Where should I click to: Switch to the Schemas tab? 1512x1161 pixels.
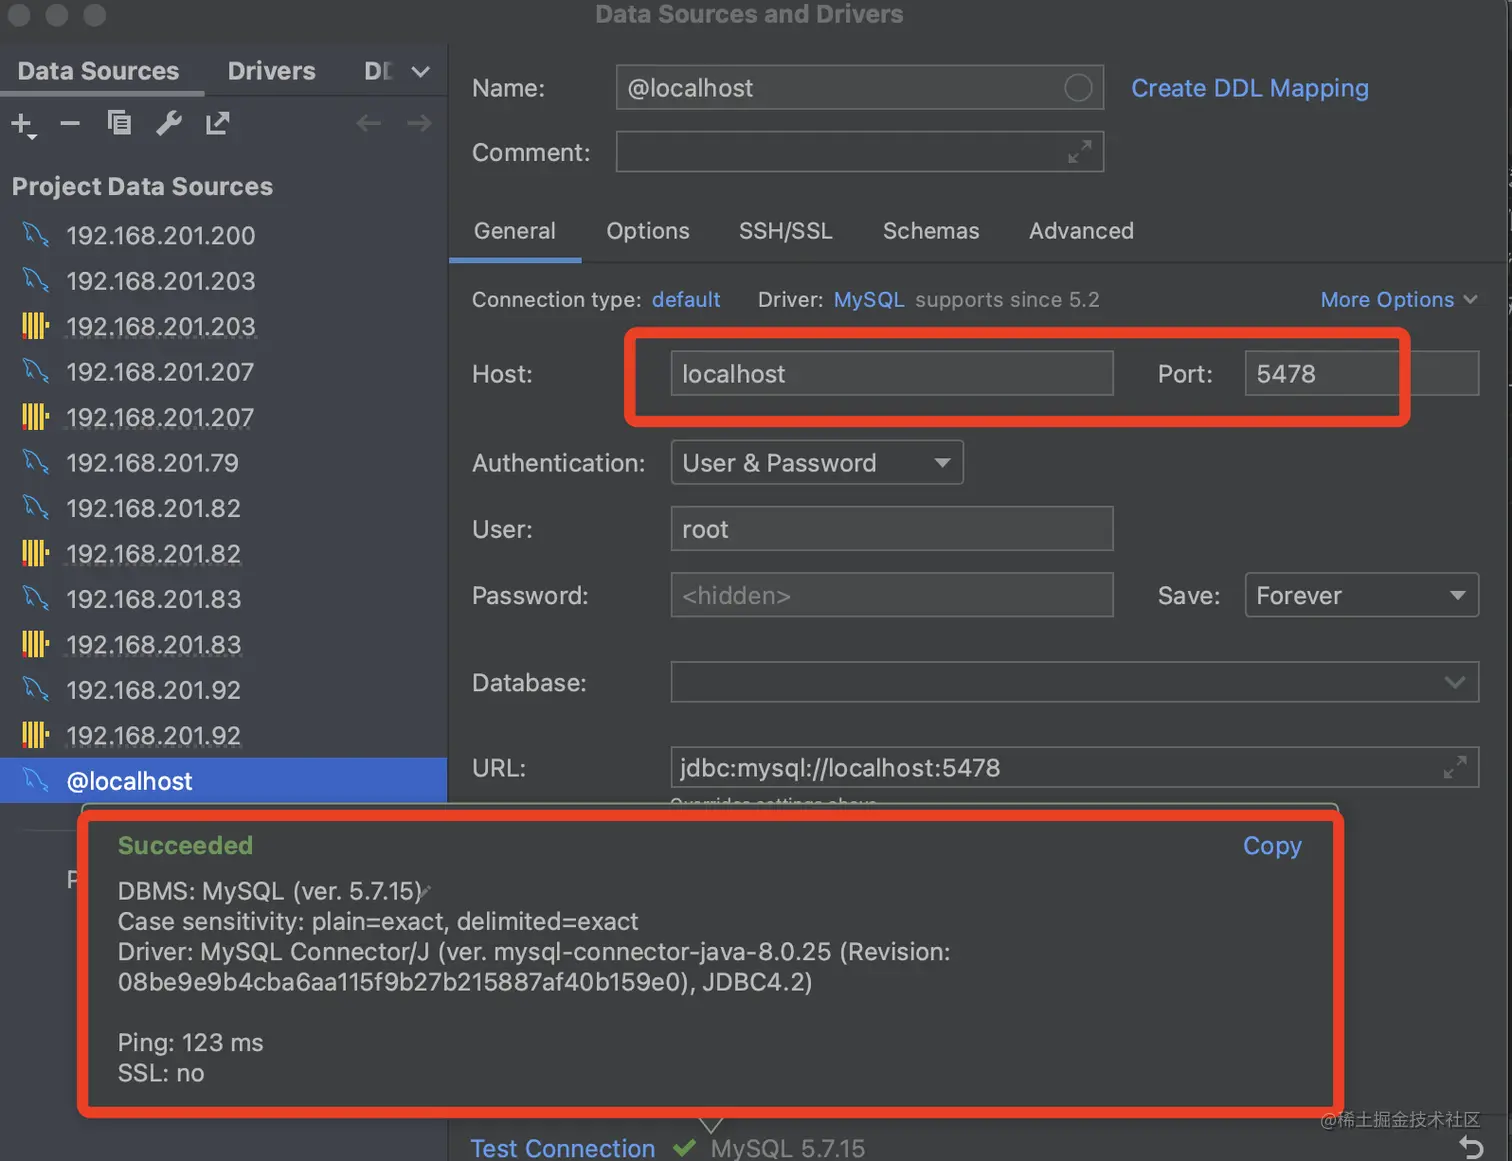[931, 231]
